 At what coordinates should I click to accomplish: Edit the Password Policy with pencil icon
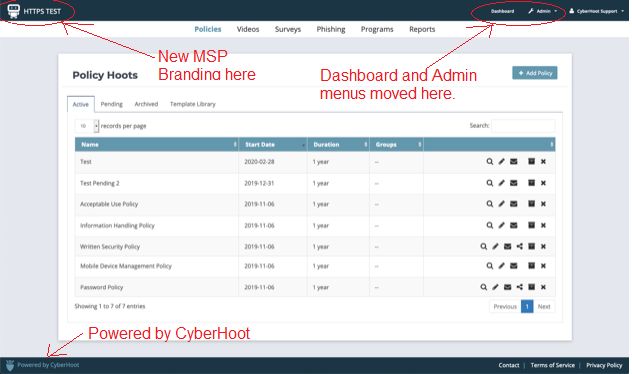tap(495, 287)
